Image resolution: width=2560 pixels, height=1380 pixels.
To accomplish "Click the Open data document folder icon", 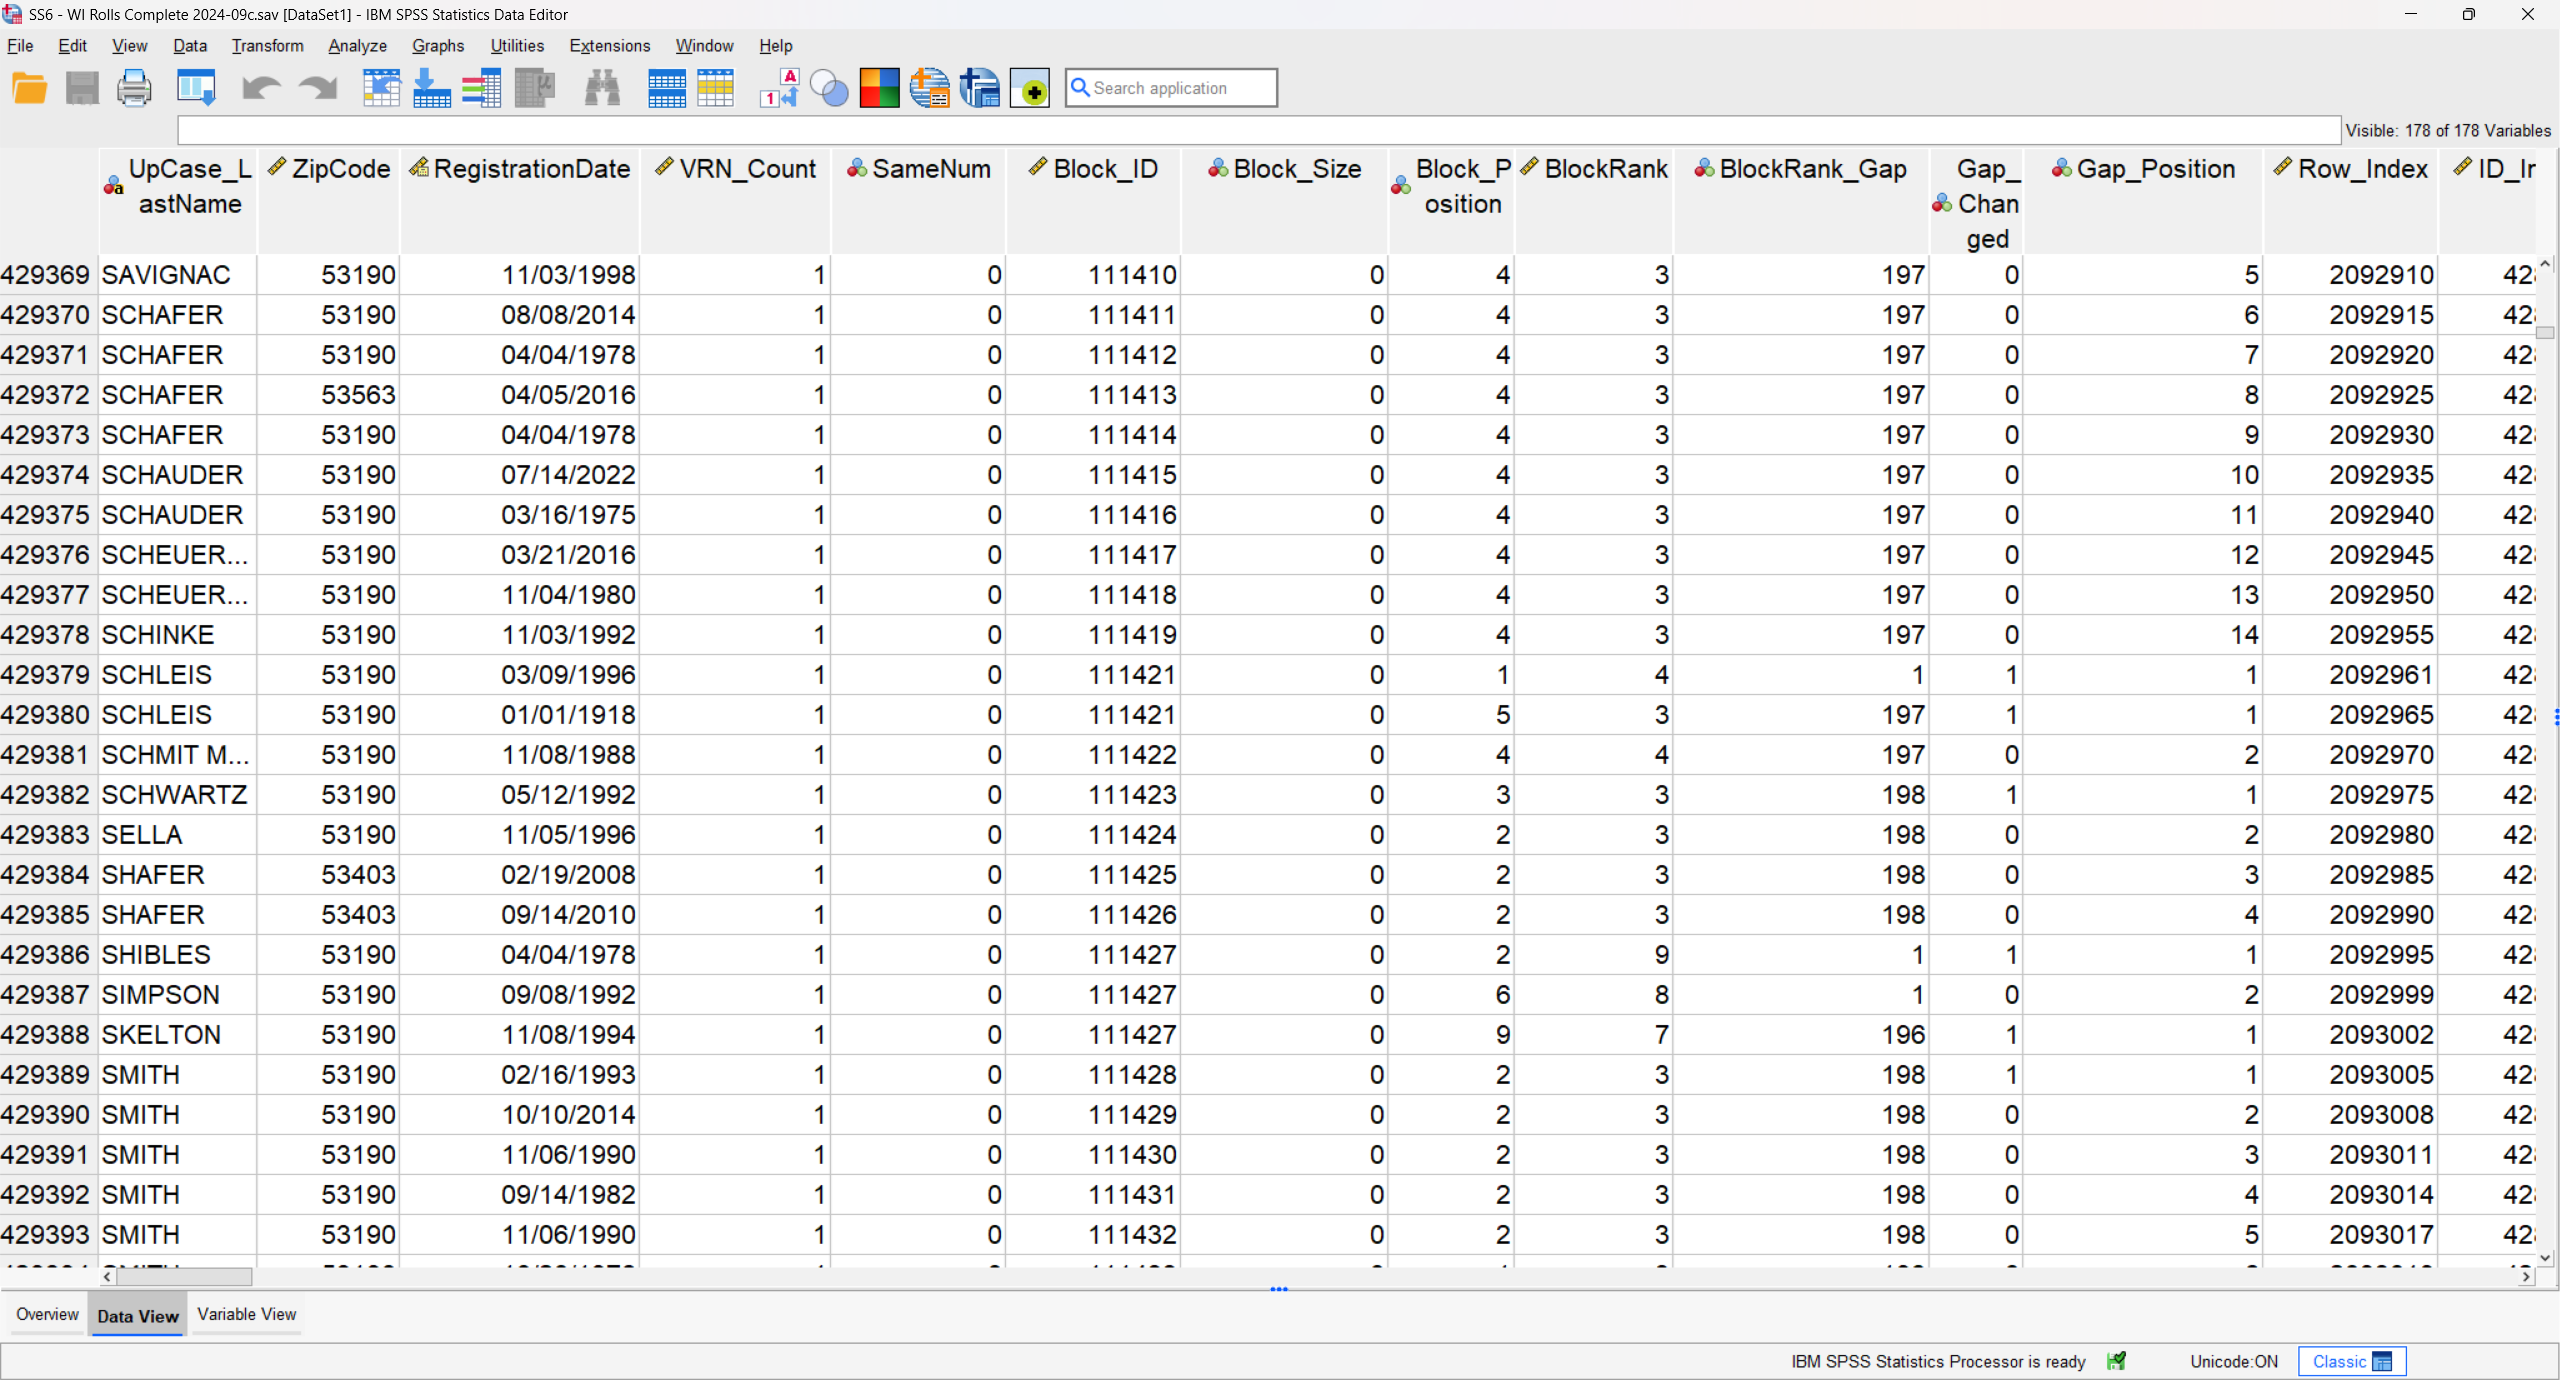I will [x=29, y=88].
